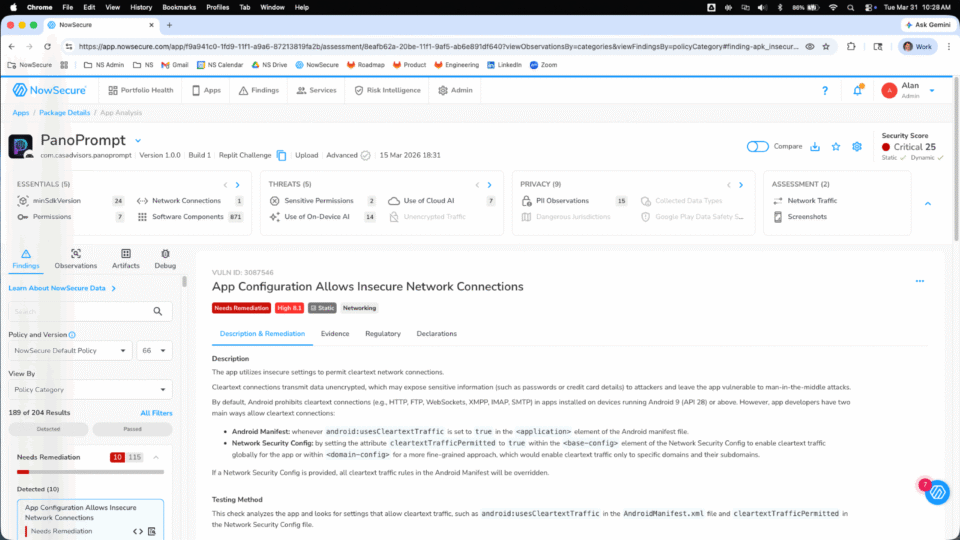Copy the Replit Challenge clipboard icon
Image resolution: width=960 pixels, height=540 pixels.
tap(281, 156)
